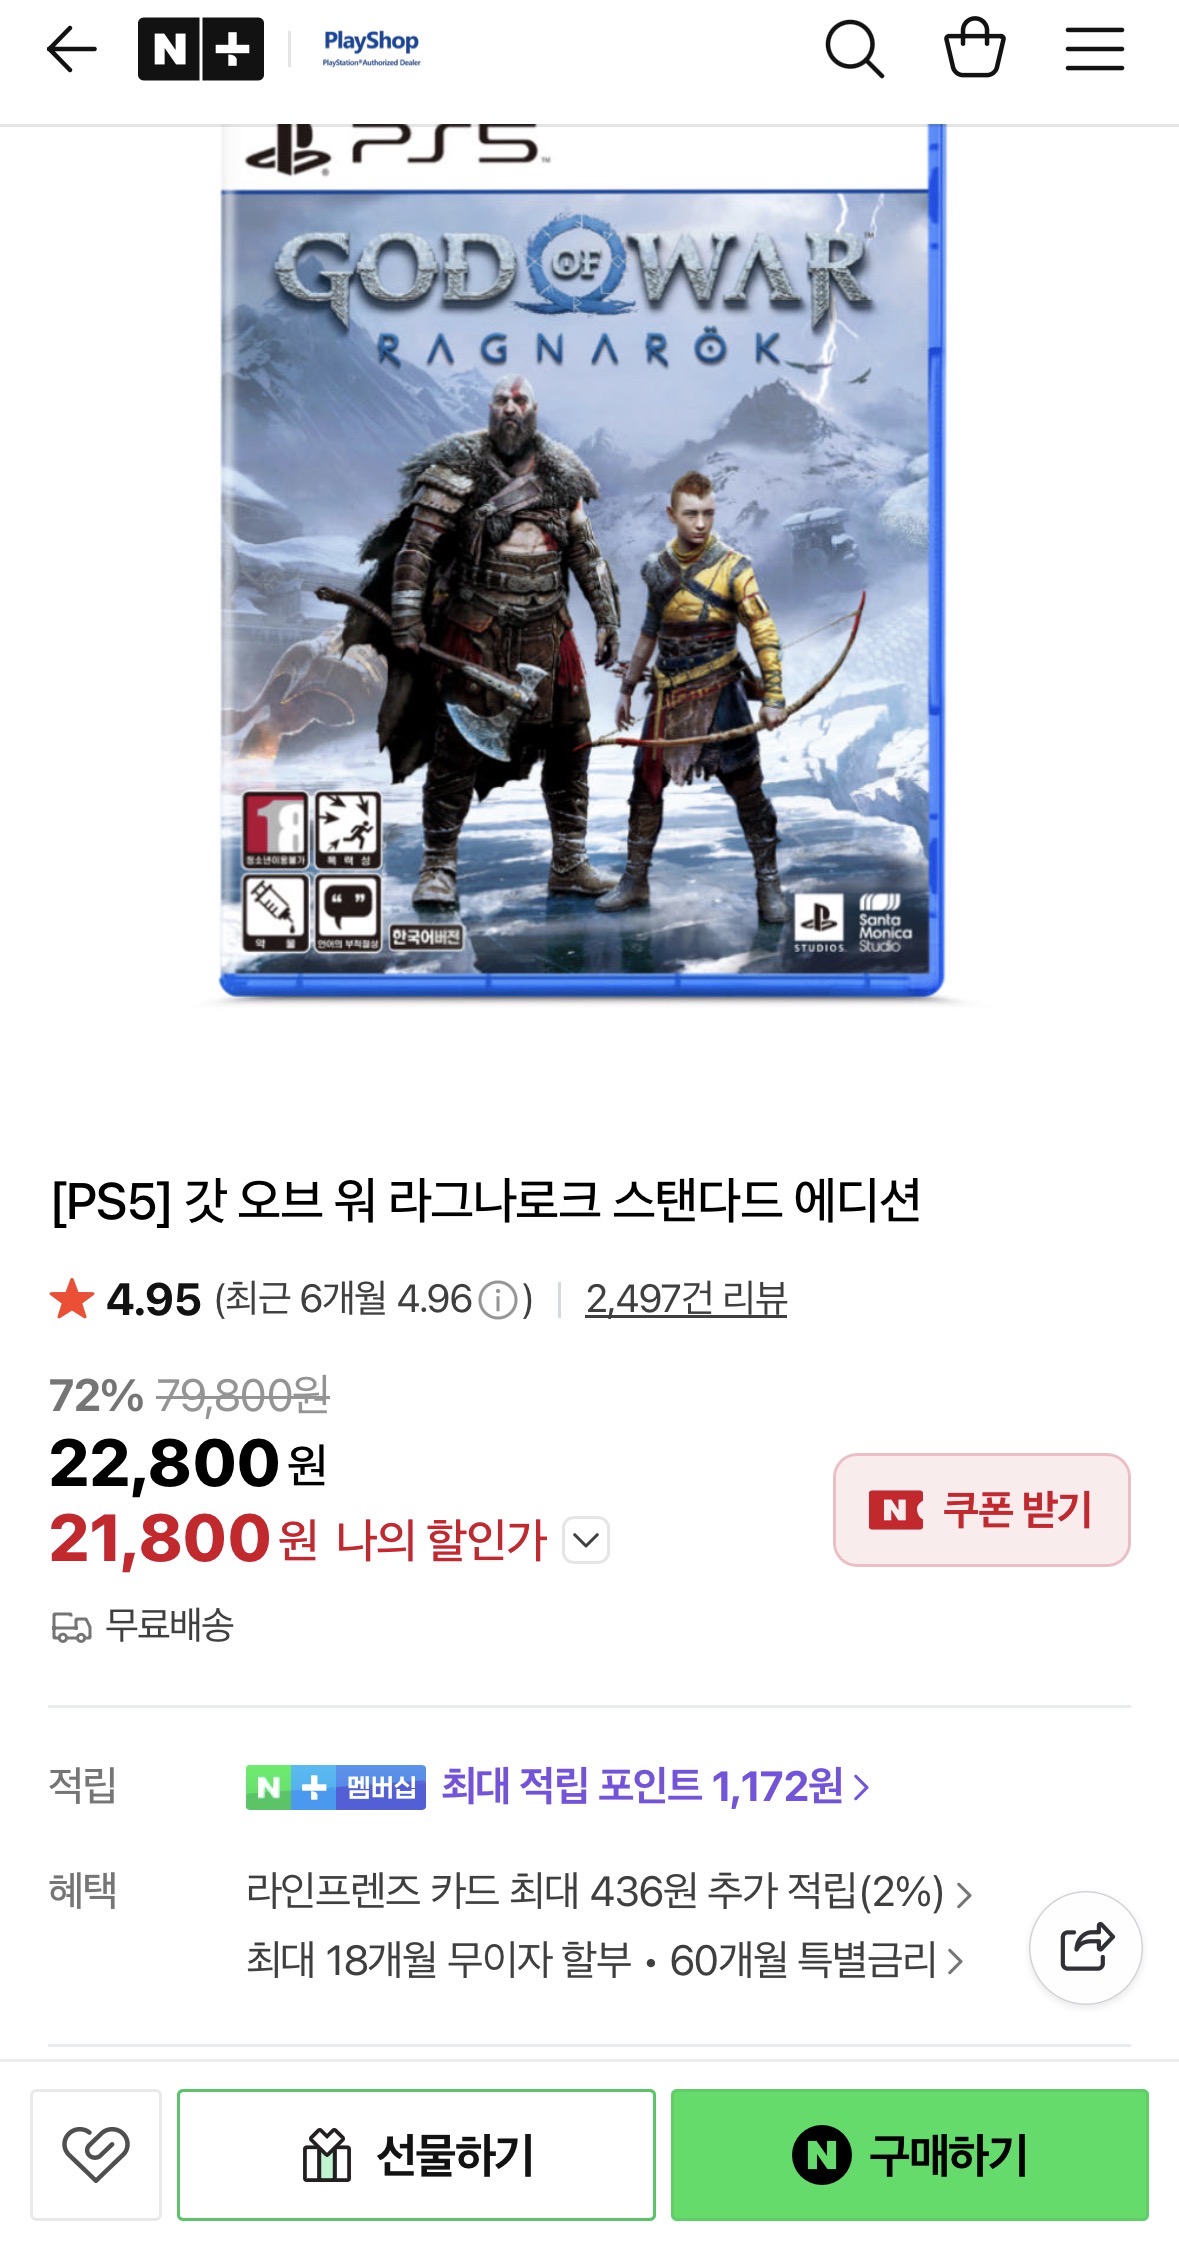Tap the red star rating icon
The width and height of the screenshot is (1179, 2251).
[x=72, y=1300]
